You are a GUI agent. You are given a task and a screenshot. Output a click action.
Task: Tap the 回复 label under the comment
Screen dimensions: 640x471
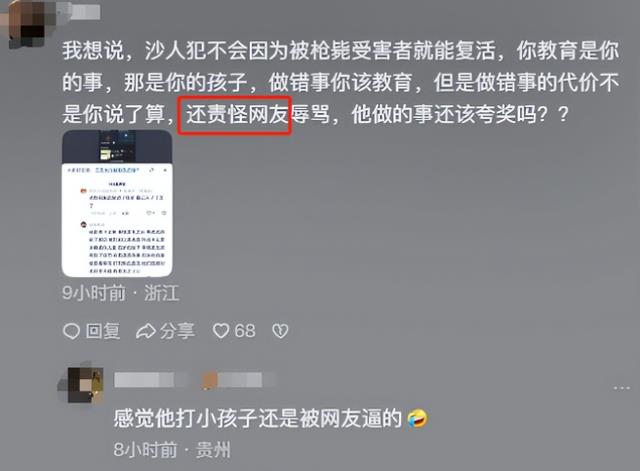[x=103, y=331]
